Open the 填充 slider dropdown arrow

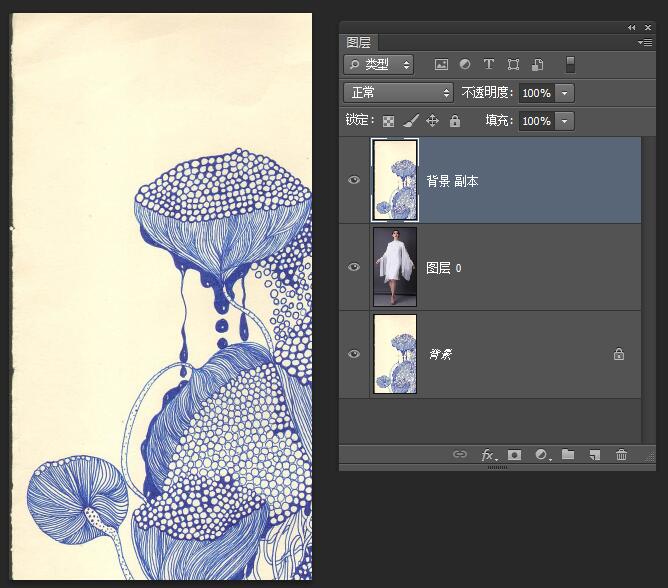coord(564,121)
